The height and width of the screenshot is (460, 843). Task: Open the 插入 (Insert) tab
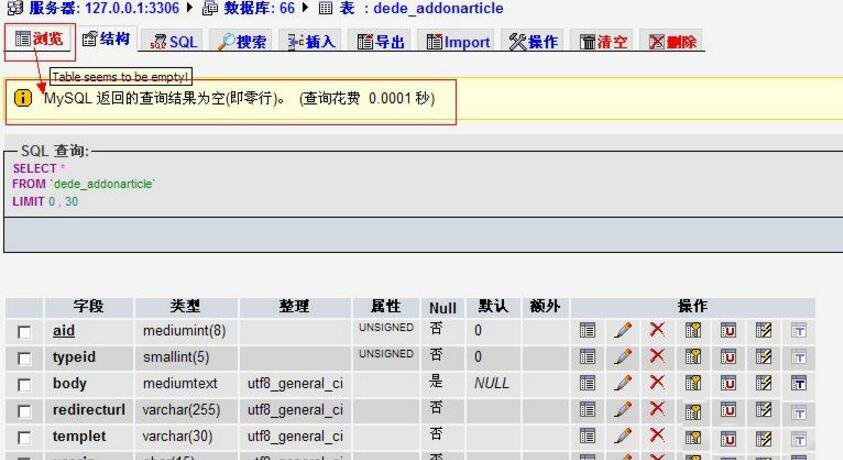tap(312, 41)
